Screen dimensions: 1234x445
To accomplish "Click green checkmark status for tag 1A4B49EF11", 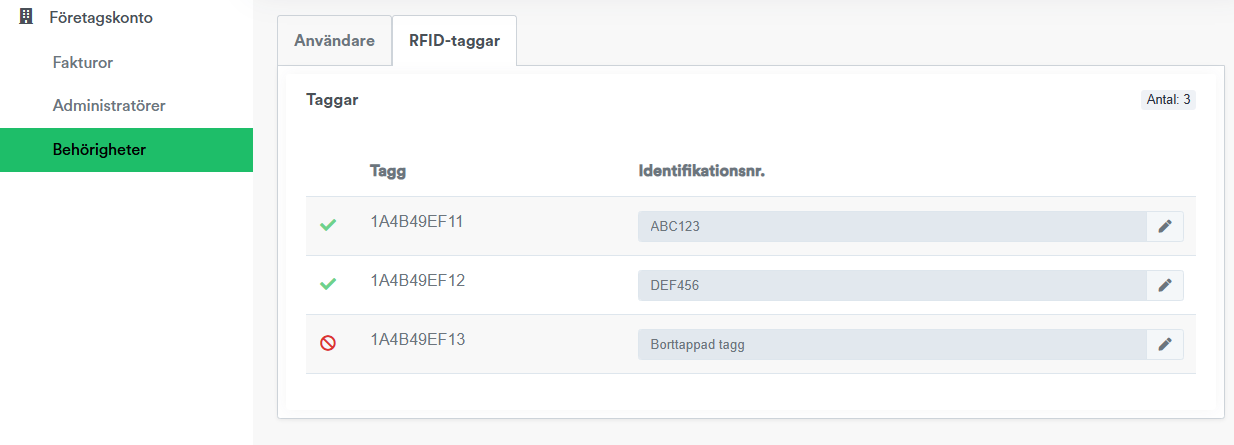I will coord(328,226).
